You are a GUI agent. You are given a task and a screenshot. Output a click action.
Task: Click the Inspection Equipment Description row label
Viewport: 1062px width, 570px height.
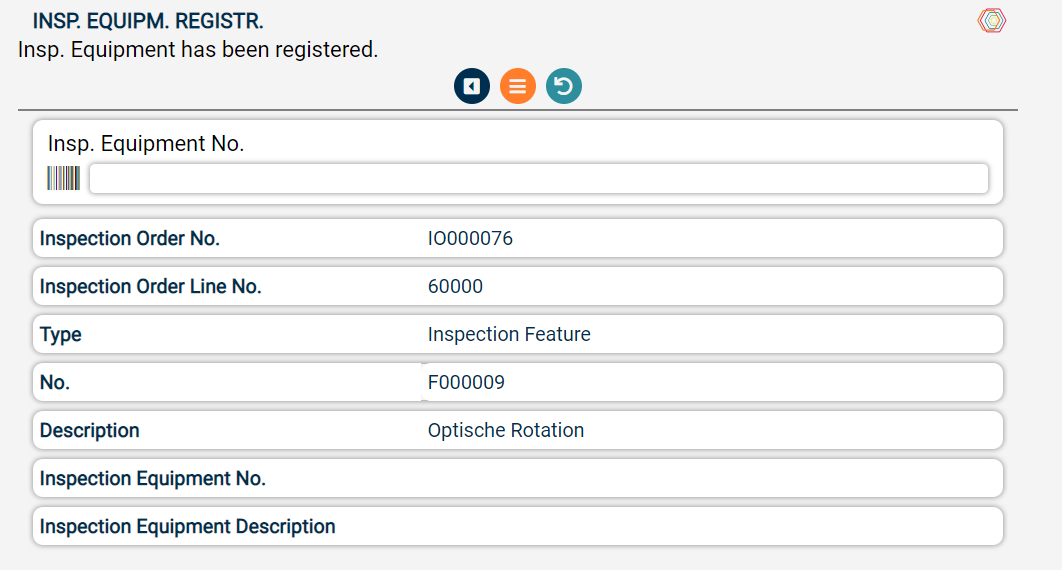tap(188, 527)
